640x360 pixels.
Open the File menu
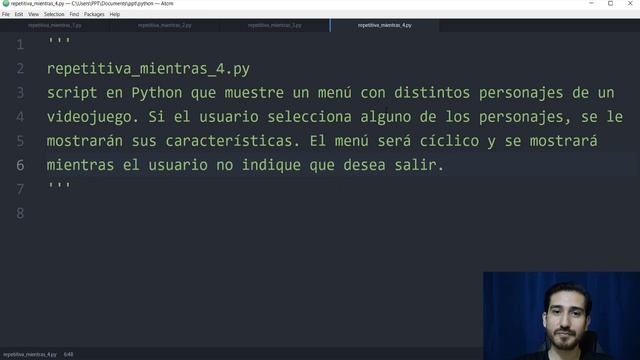point(6,14)
